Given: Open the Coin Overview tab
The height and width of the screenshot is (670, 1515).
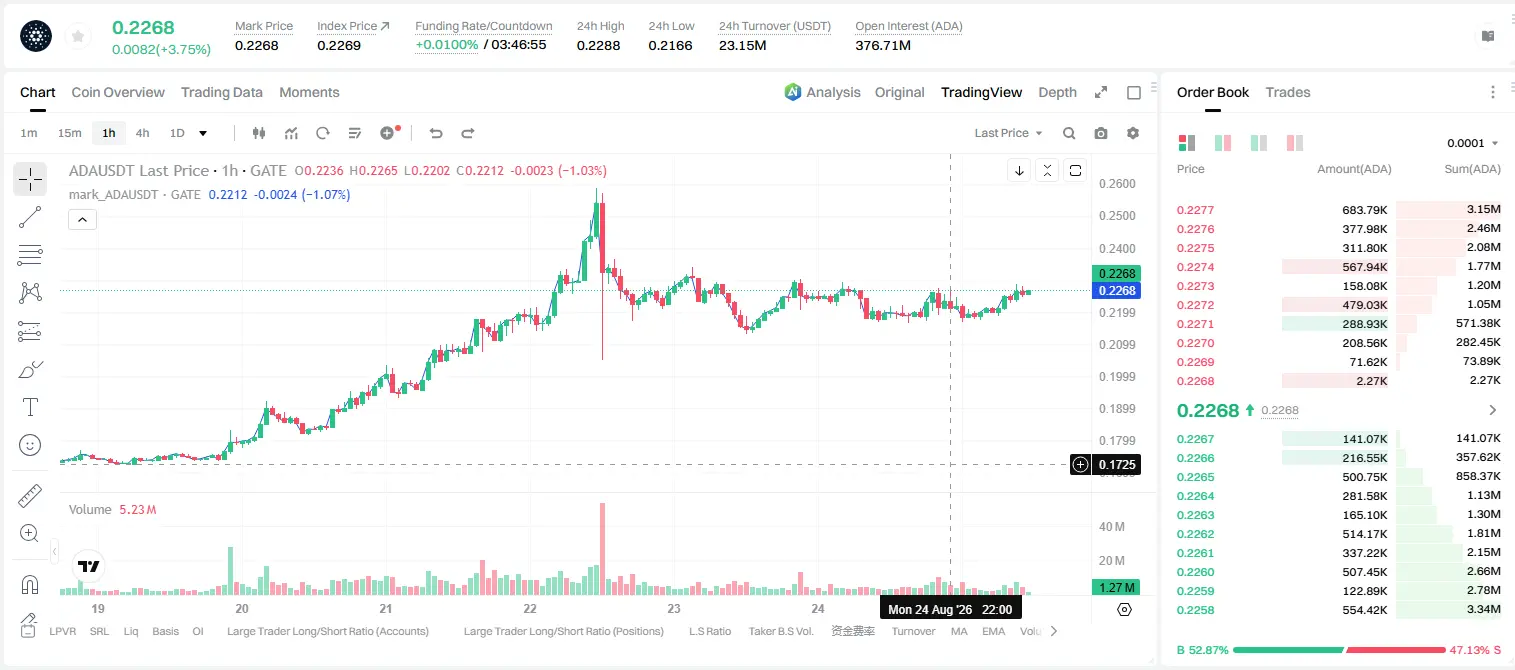Looking at the screenshot, I should (x=118, y=92).
